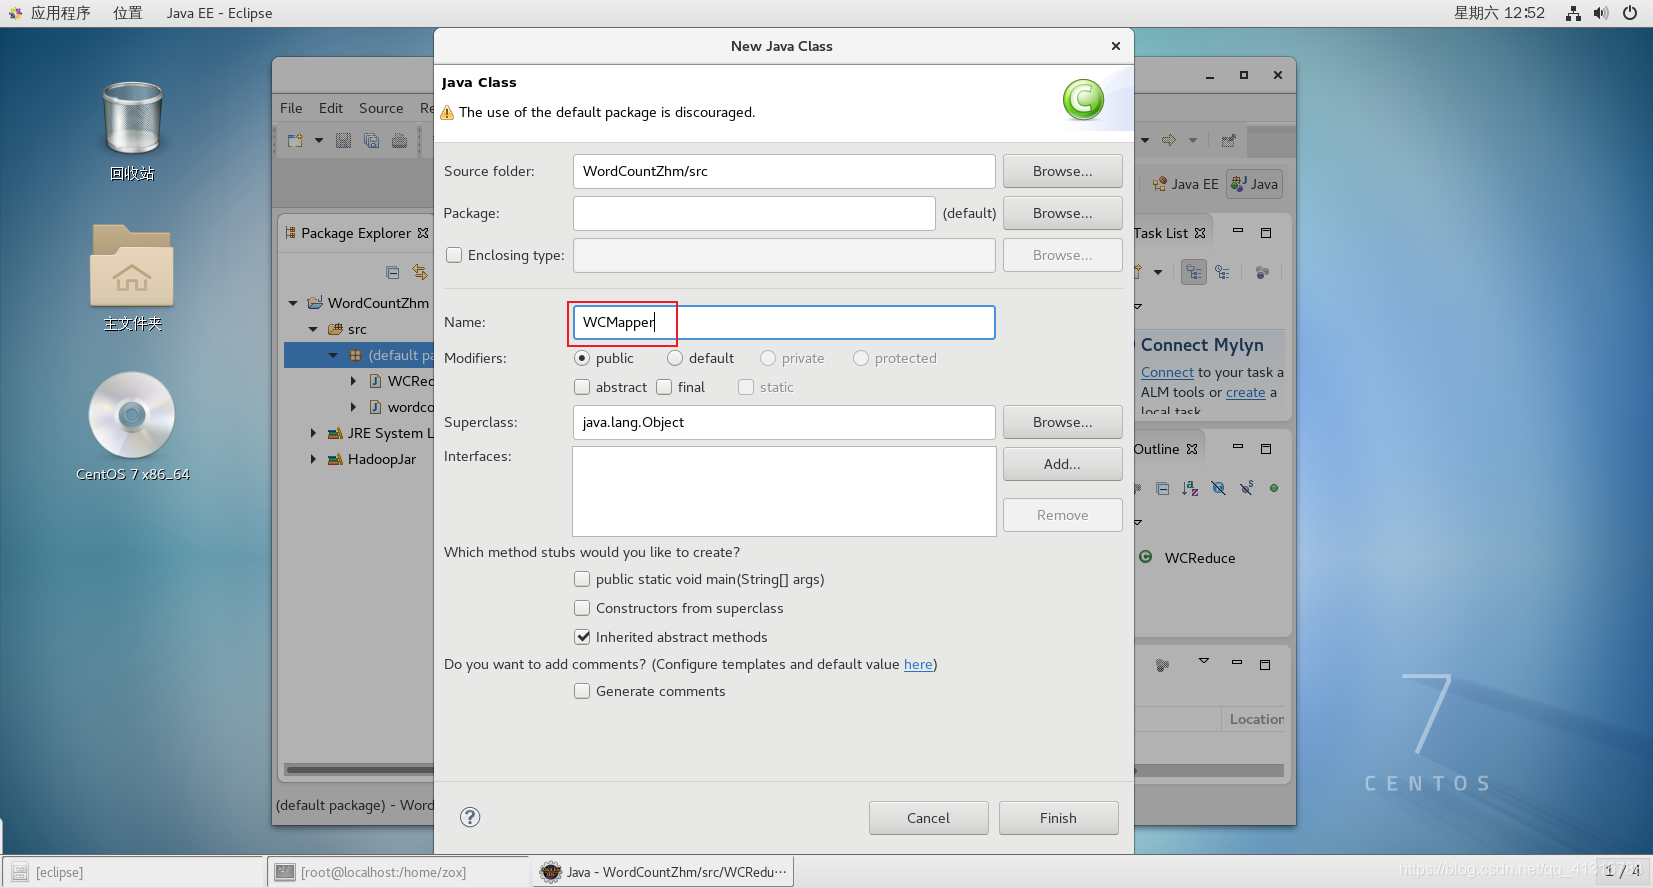Screen dimensions: 1653x888
Task: Click Browse button for Superclass
Action: pyautogui.click(x=1062, y=422)
